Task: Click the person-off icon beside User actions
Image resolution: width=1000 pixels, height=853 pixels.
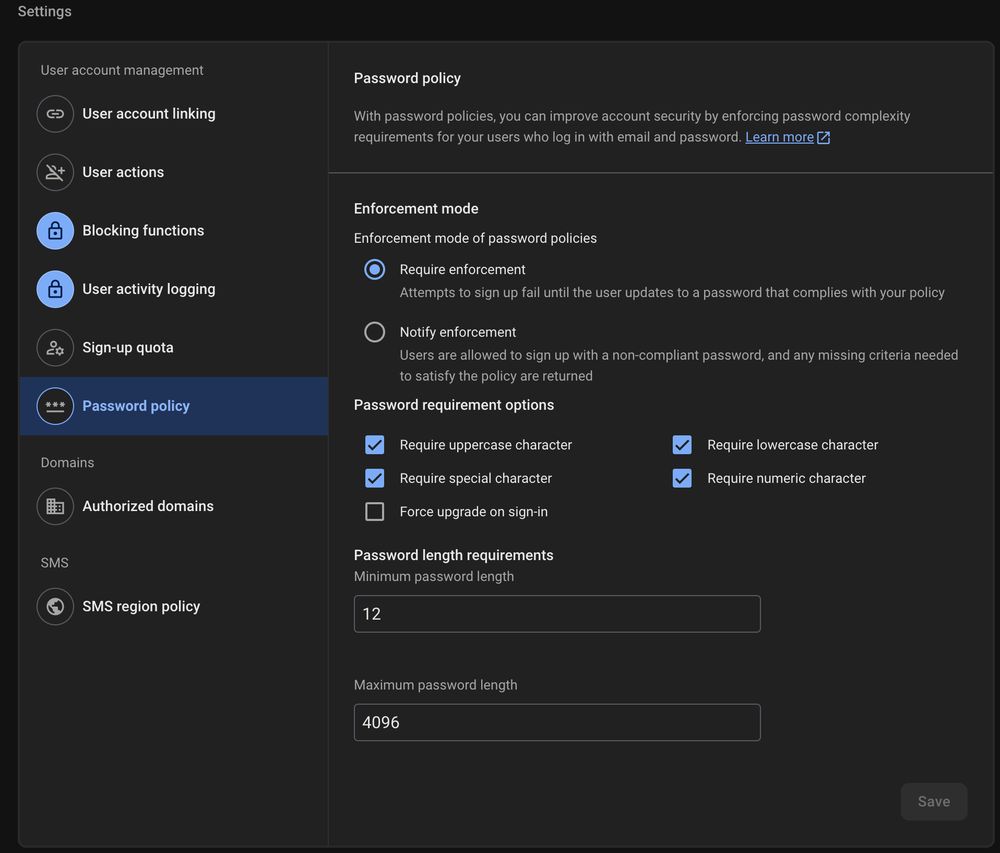Action: [55, 172]
